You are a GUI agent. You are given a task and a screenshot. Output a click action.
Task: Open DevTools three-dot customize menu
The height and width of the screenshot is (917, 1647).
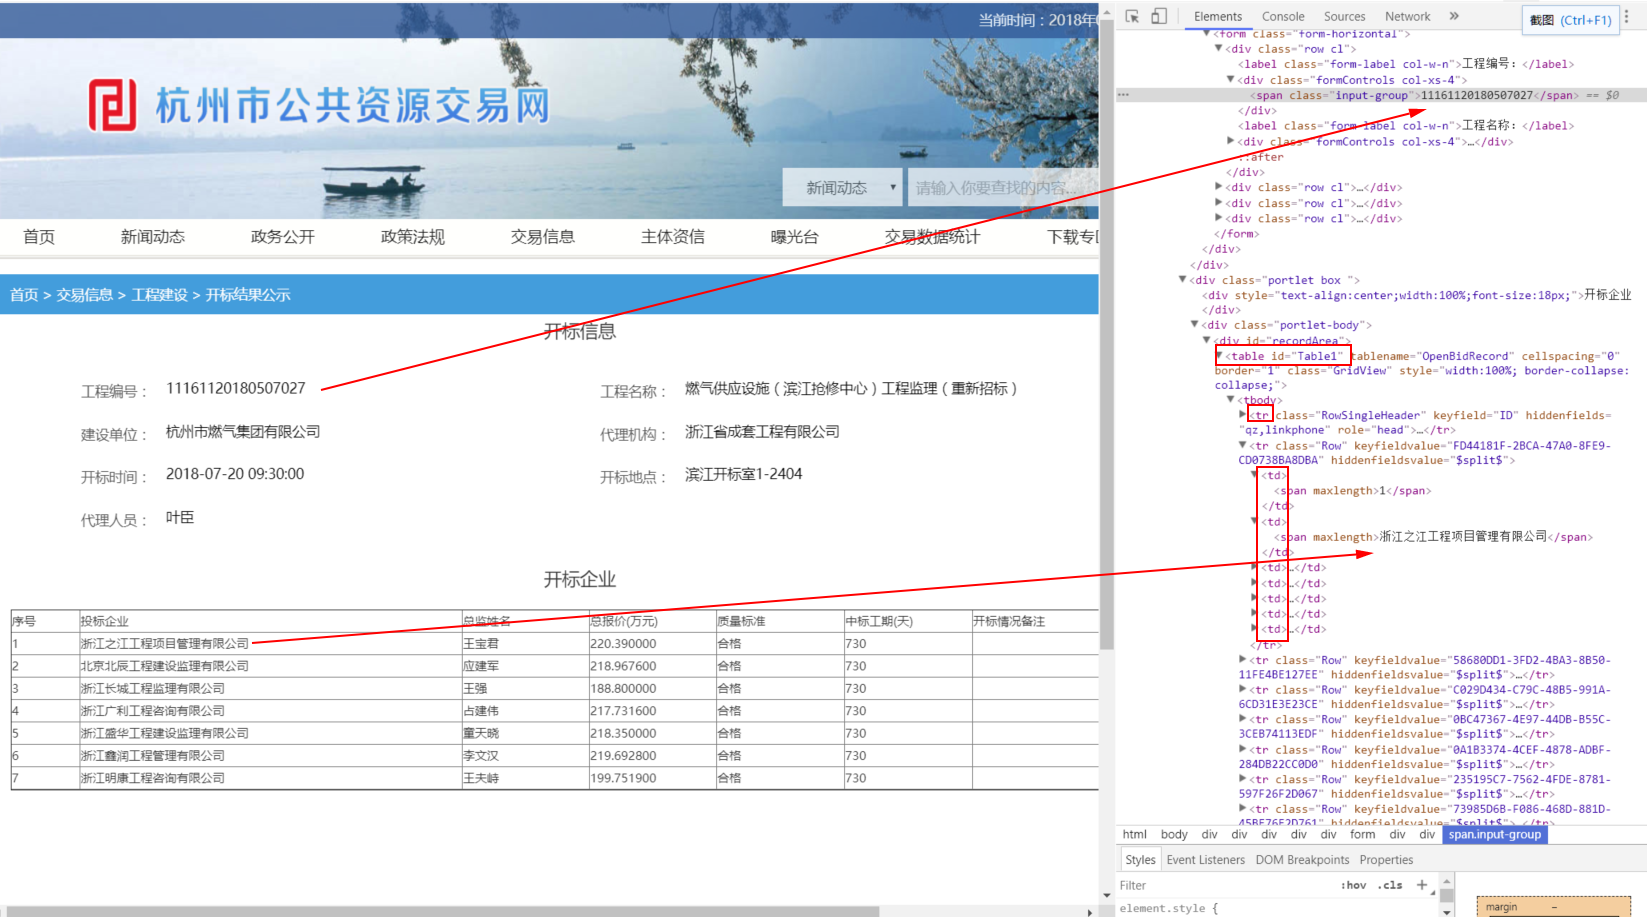point(1627,16)
